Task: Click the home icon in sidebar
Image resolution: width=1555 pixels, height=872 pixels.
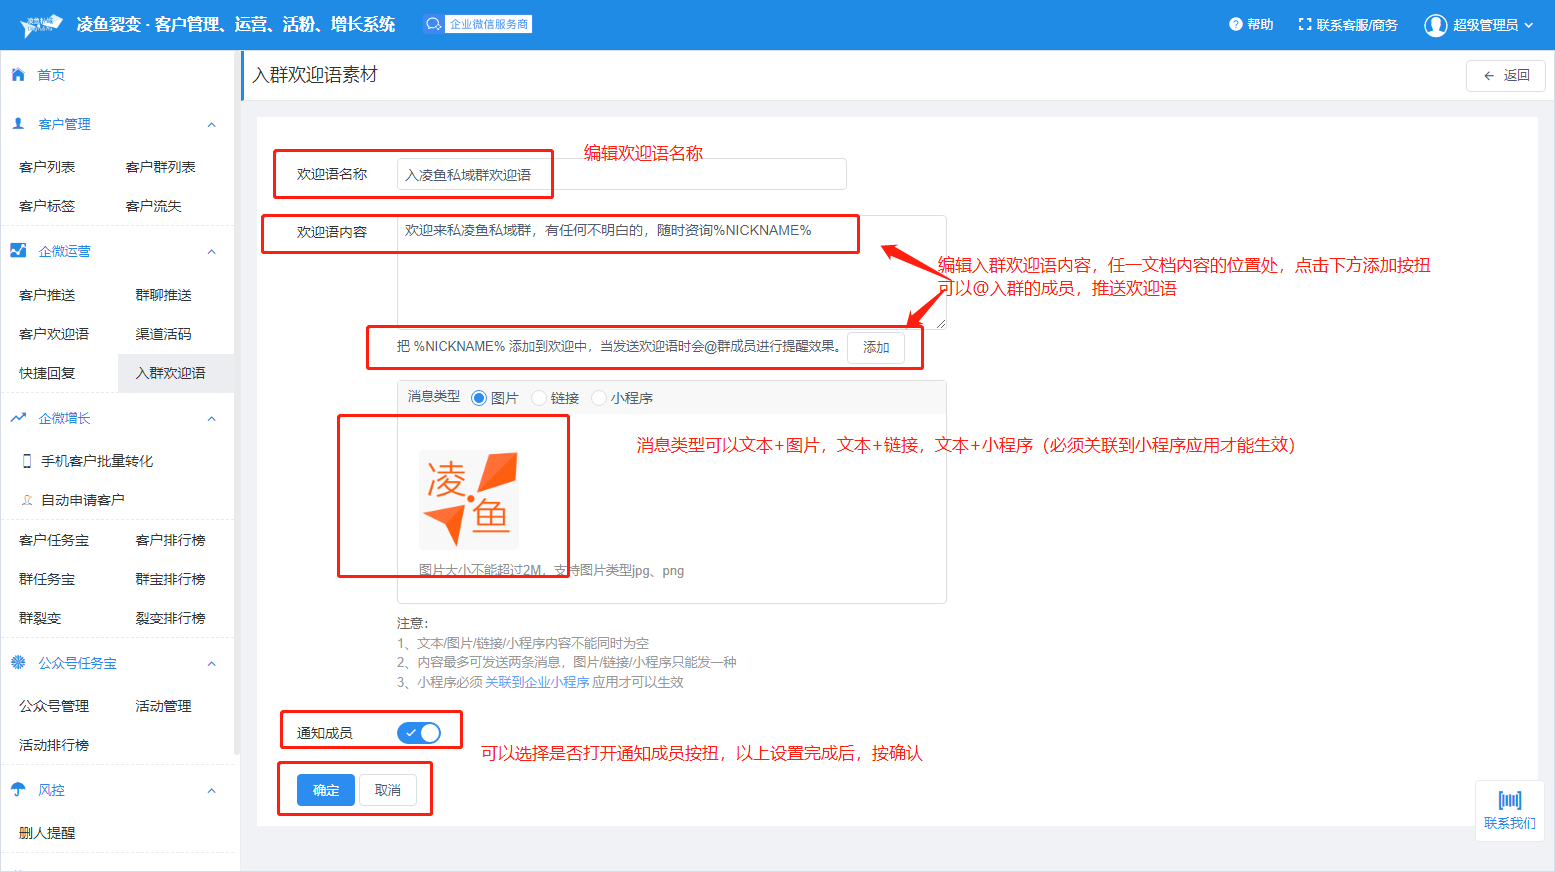Action: [x=18, y=75]
